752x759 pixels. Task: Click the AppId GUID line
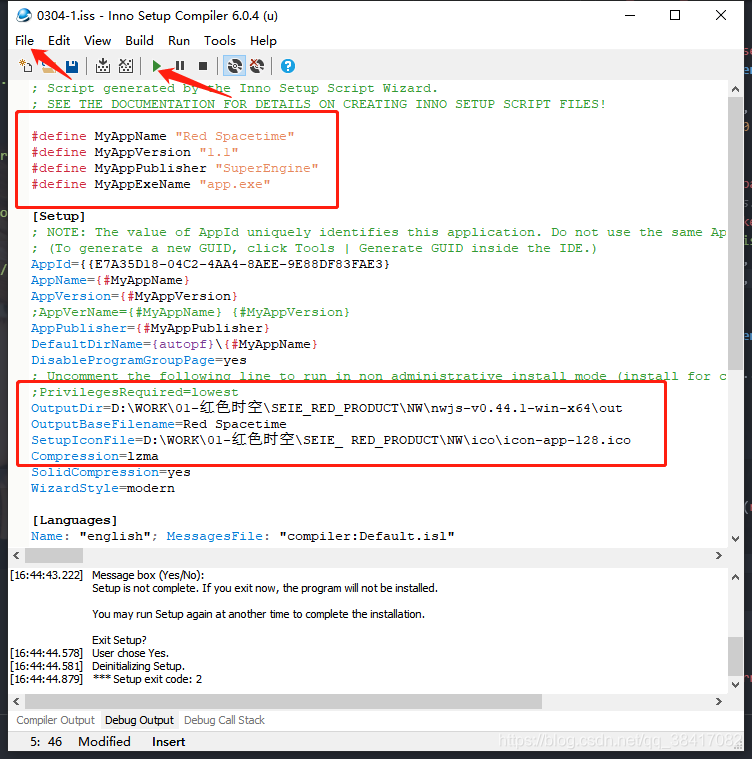[x=211, y=264]
